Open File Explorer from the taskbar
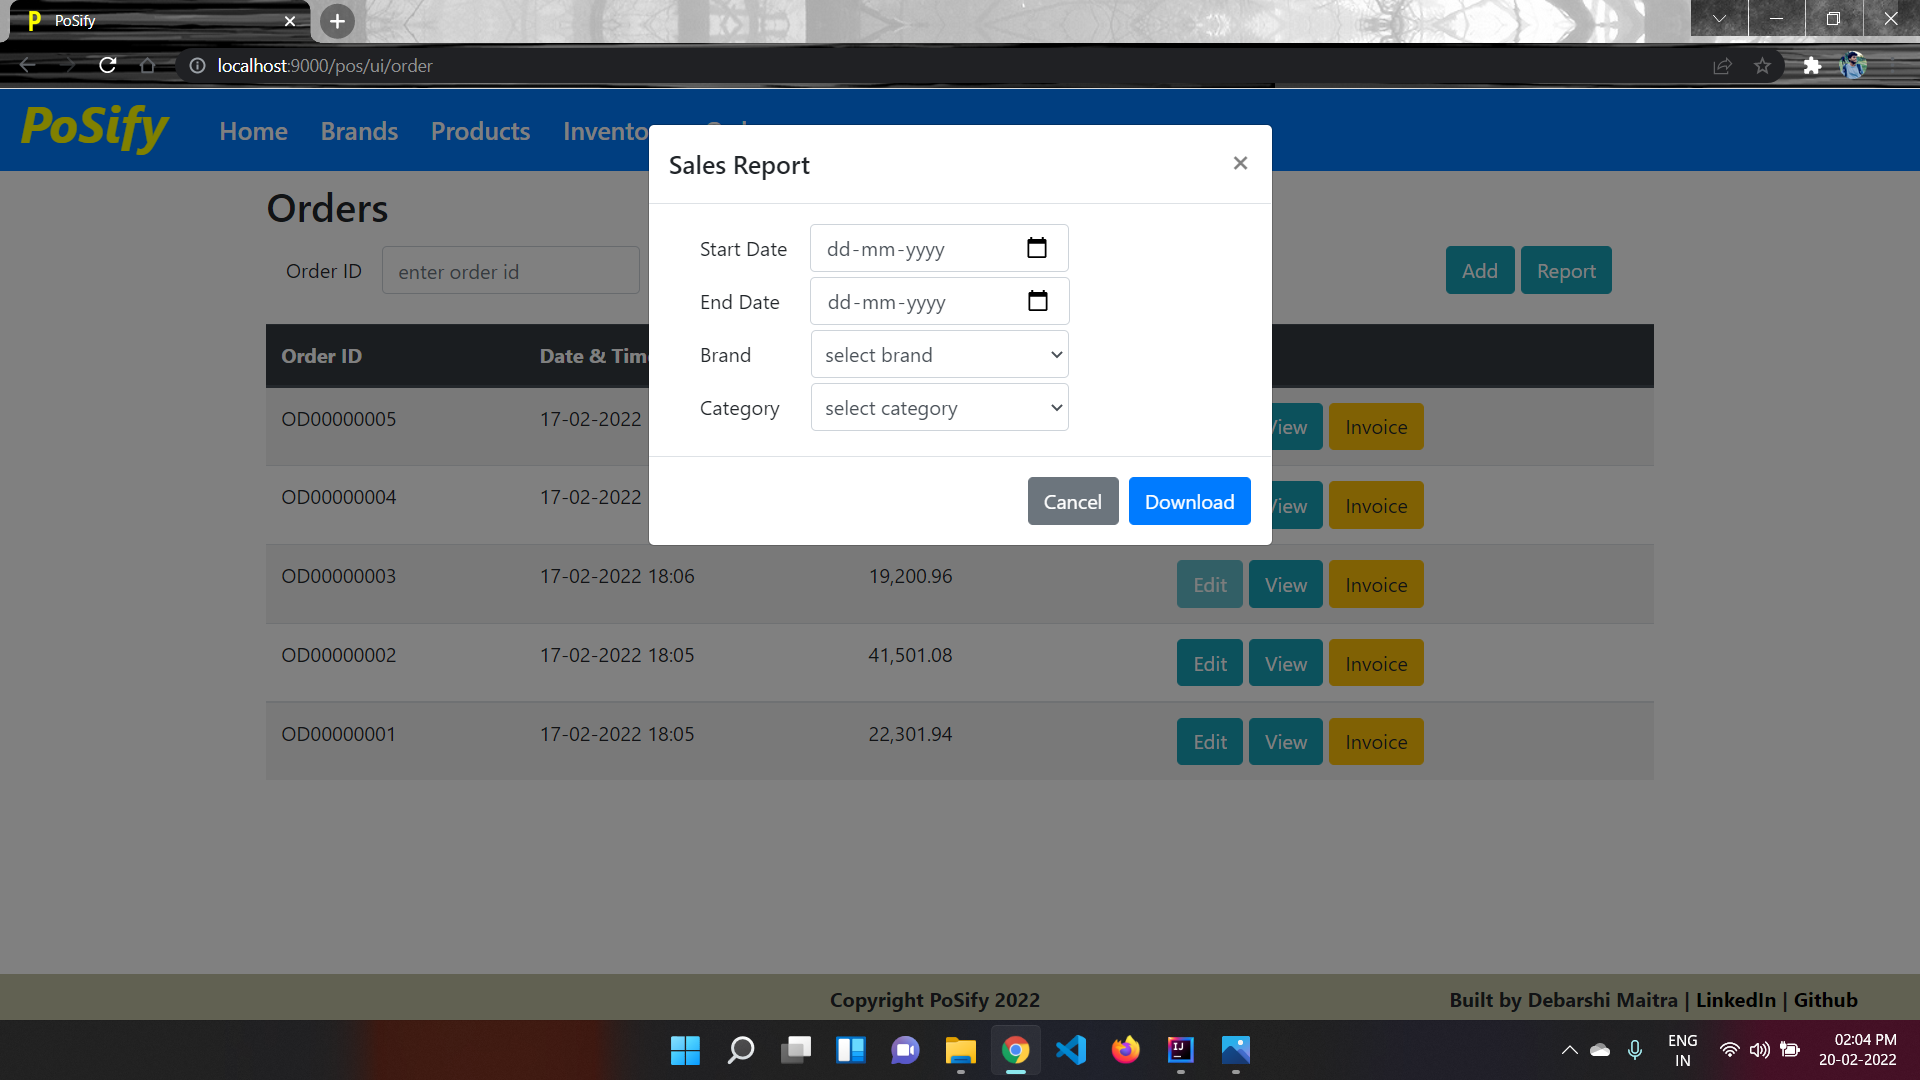Viewport: 1920px width, 1080px height. pos(960,1050)
